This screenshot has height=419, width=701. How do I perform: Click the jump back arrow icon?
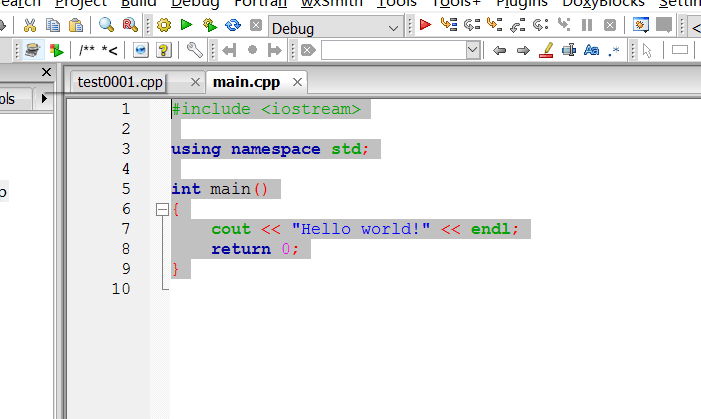click(229, 50)
